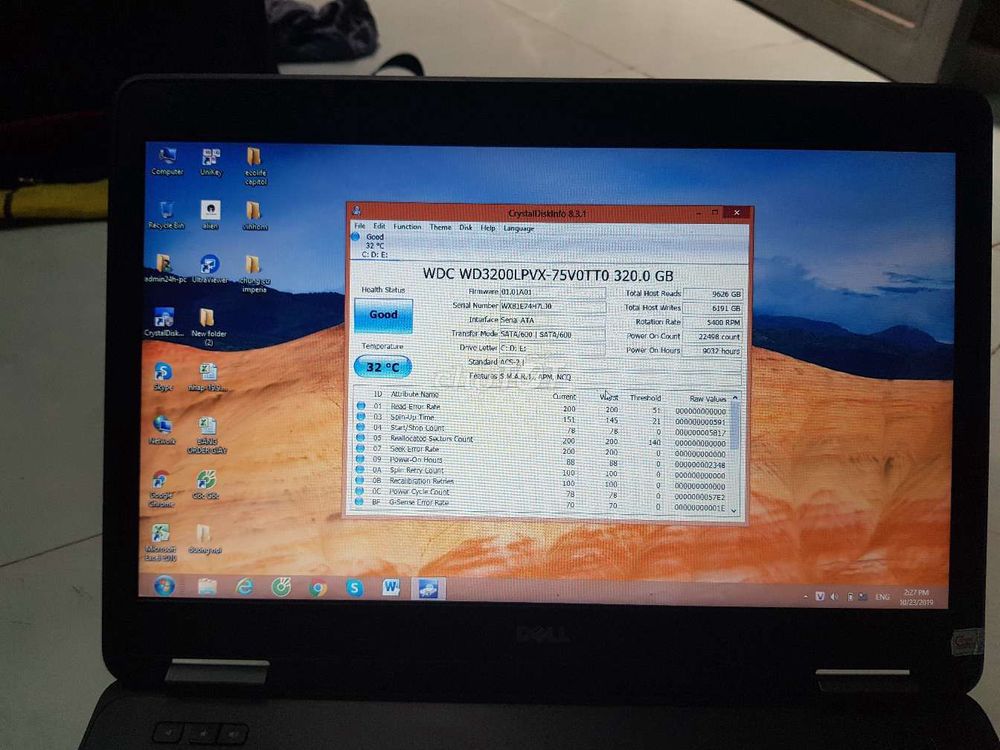The height and width of the screenshot is (750, 1000).
Task: Launch the Google Chrome desktop shortcut
Action: pyautogui.click(x=161, y=489)
